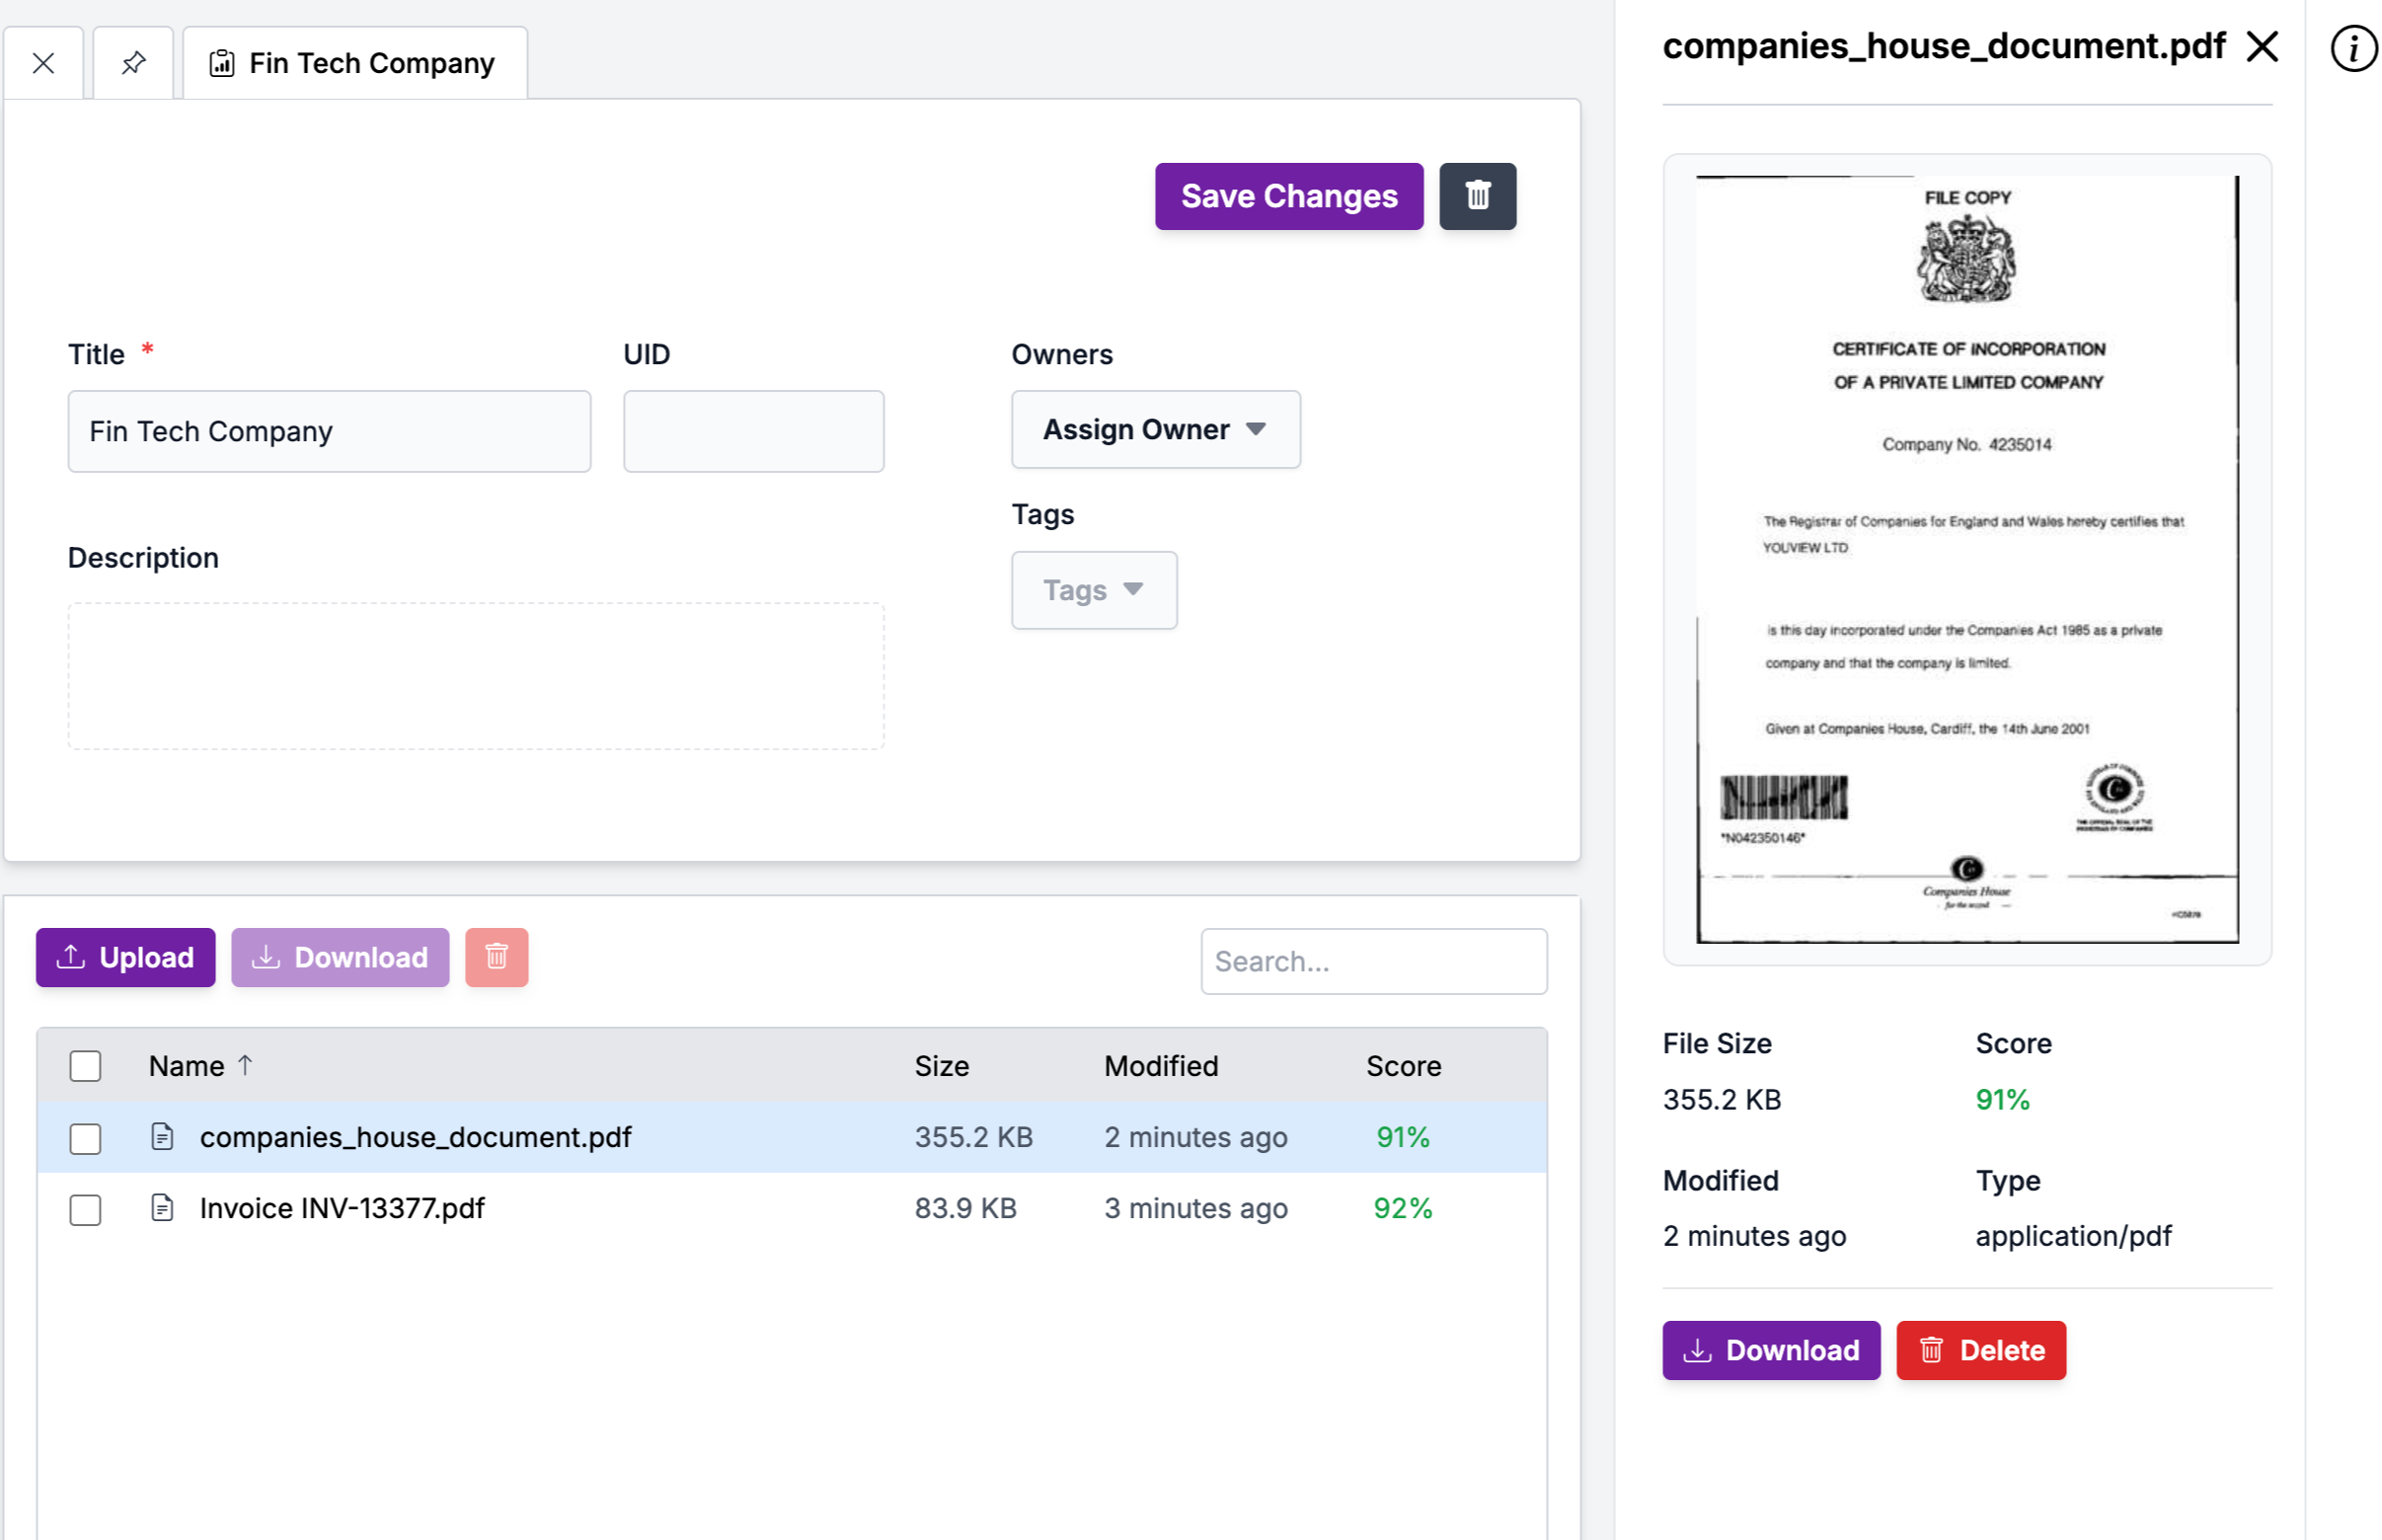2382x1540 pixels.
Task: Click the red trash icon near Upload
Action: (x=497, y=957)
